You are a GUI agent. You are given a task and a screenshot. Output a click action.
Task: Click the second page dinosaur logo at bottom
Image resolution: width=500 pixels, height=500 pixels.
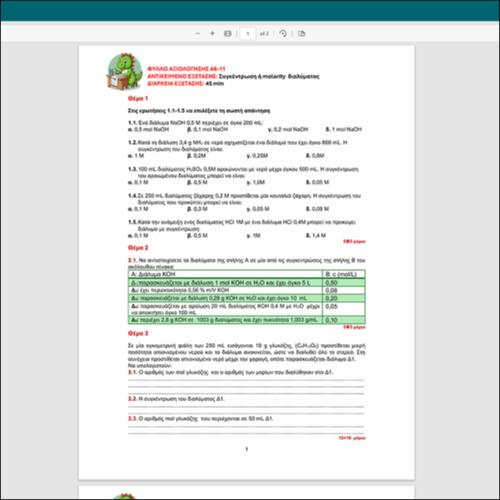[x=124, y=496]
